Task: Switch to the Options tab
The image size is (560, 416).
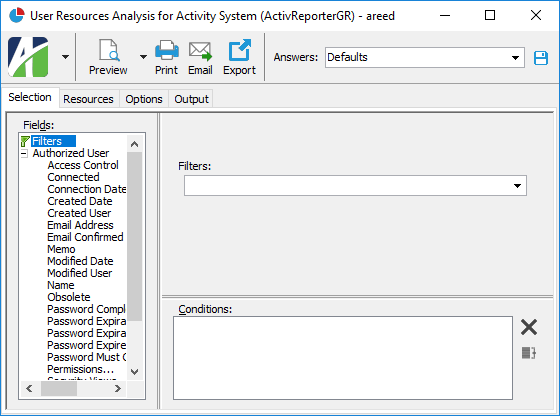Action: [x=144, y=99]
